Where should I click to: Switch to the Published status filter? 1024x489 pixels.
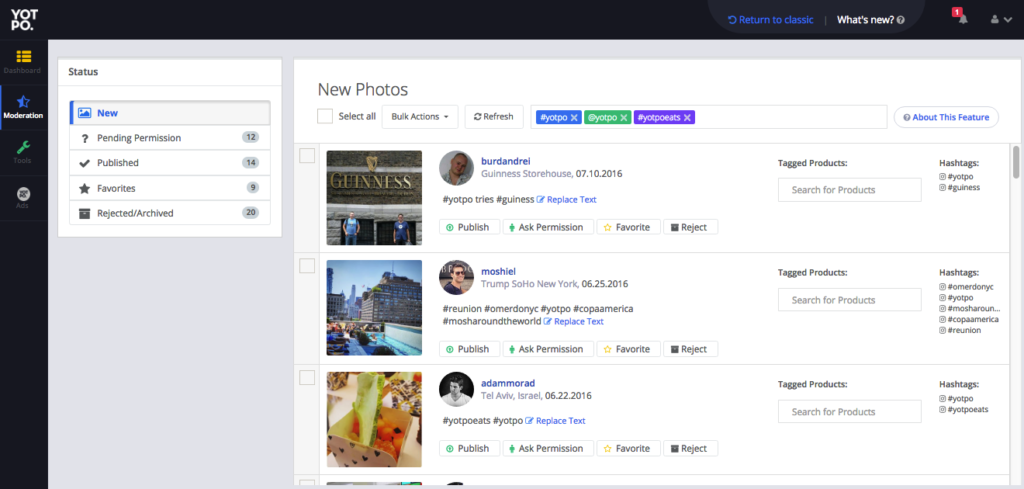pos(169,162)
